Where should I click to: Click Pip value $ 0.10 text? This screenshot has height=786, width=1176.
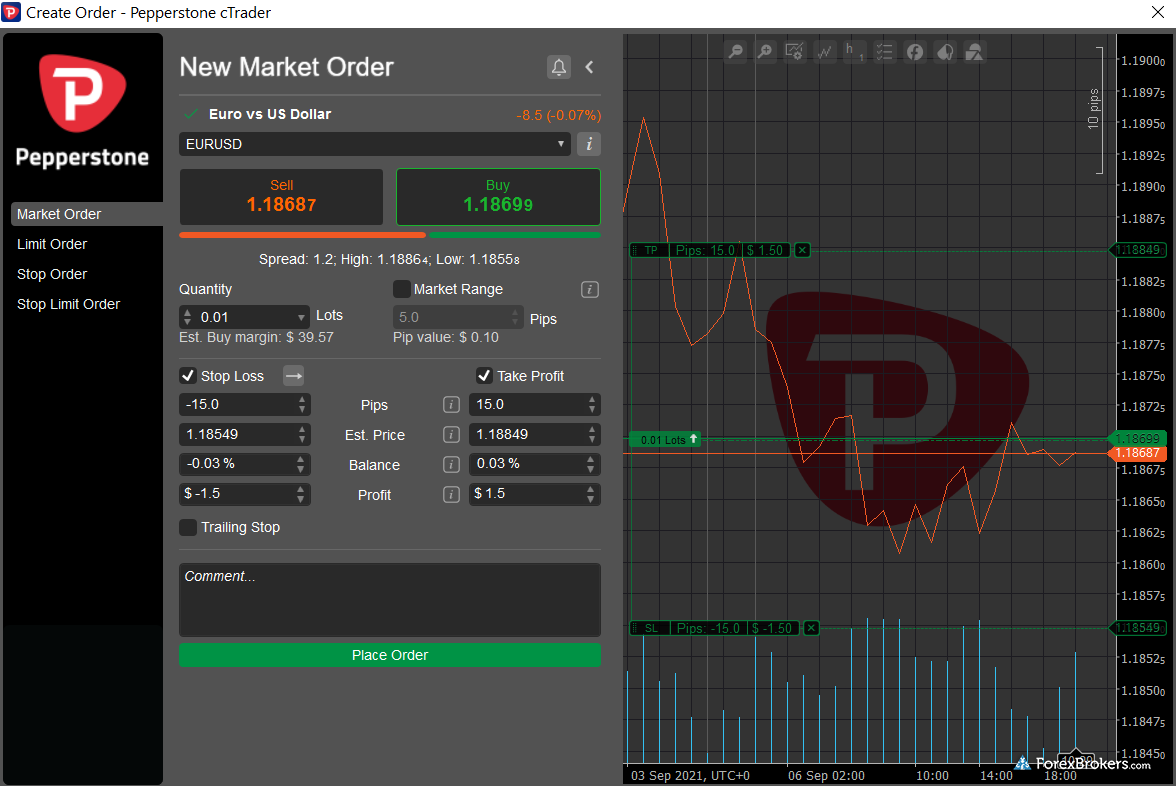point(446,338)
